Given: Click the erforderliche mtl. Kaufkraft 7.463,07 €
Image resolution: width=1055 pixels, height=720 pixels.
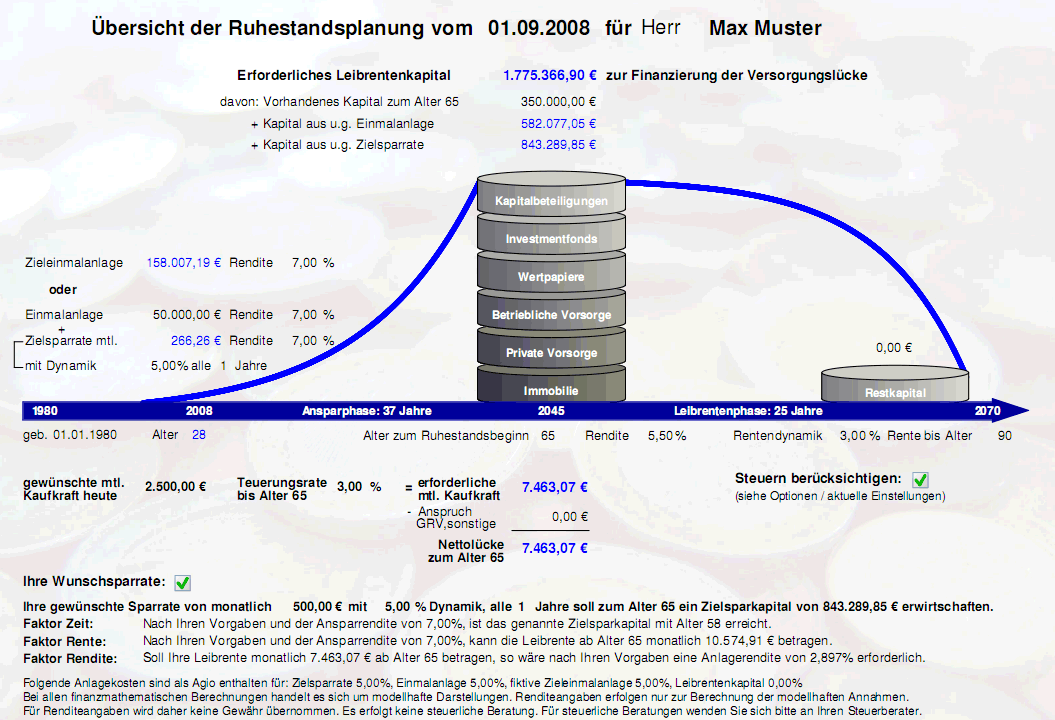Looking at the screenshot, I should click(554, 487).
